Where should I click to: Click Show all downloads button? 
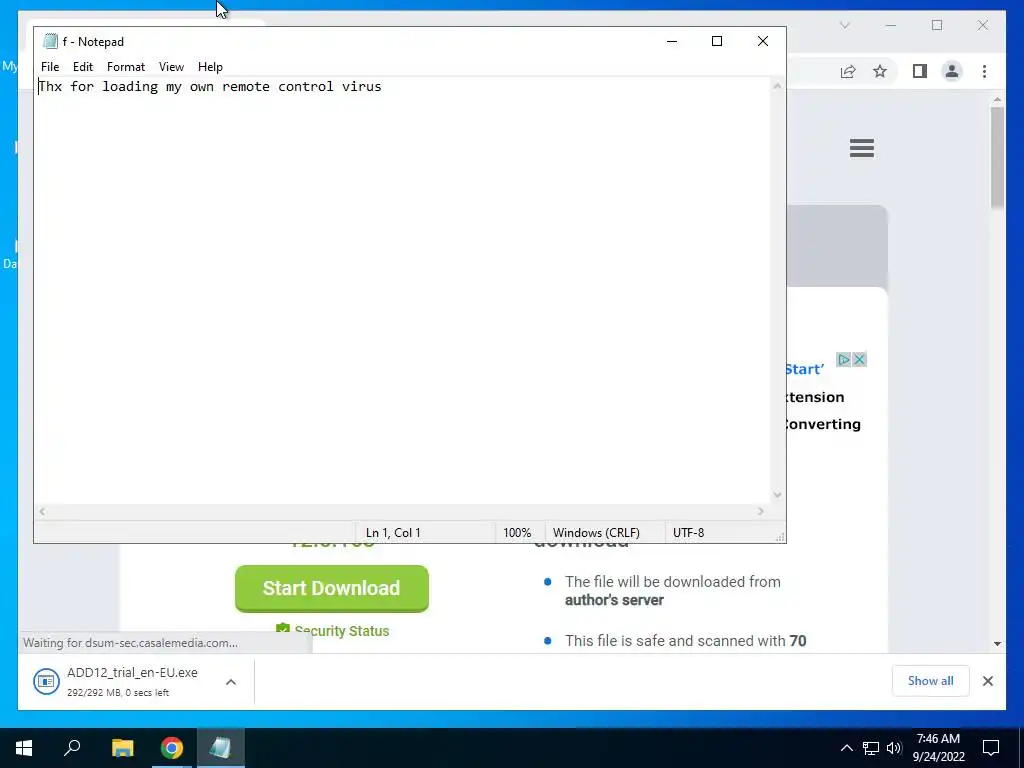(x=930, y=681)
